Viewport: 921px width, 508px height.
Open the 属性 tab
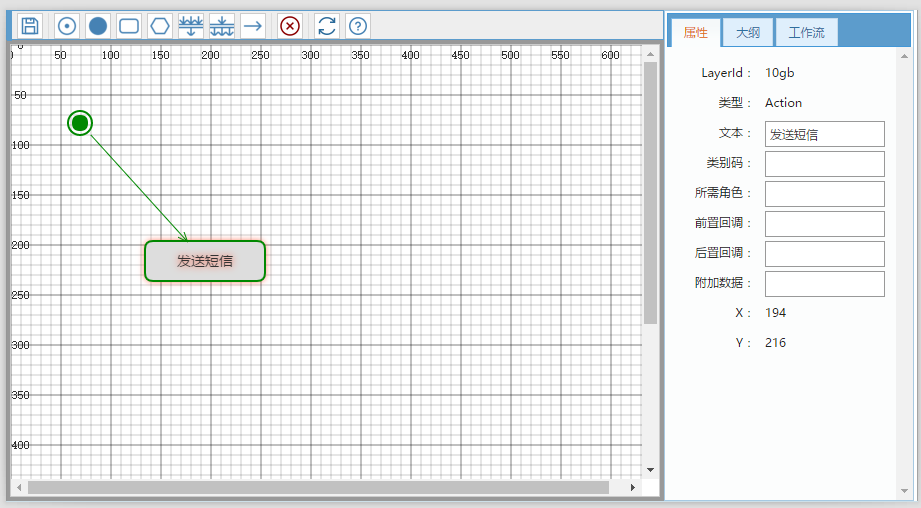point(695,33)
